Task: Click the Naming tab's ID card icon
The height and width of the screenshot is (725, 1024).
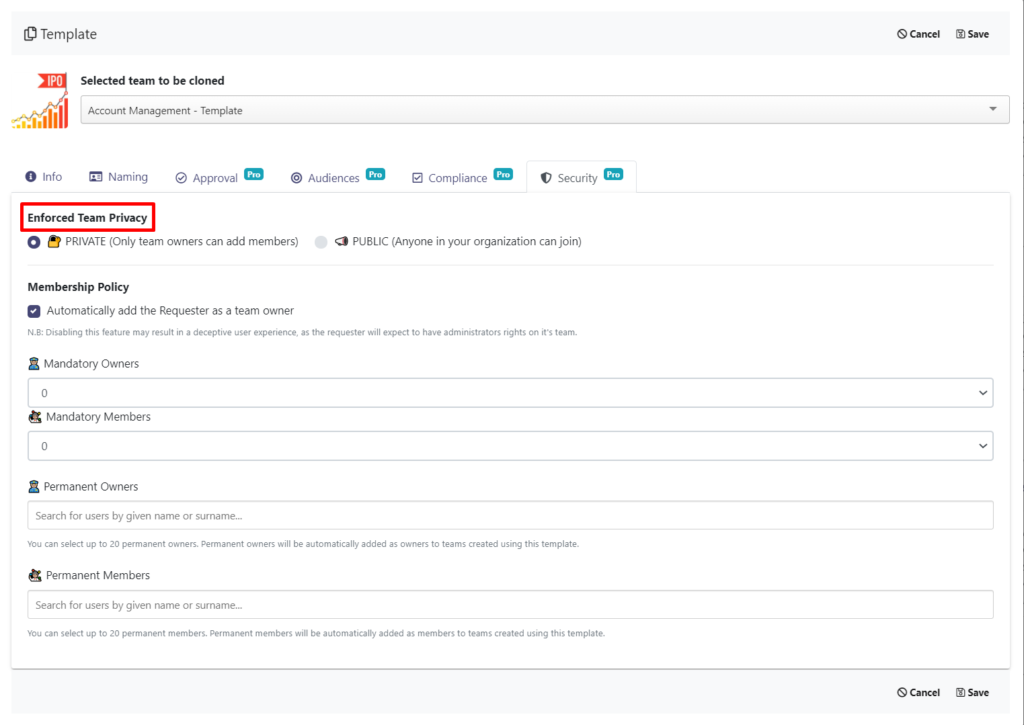Action: point(96,177)
